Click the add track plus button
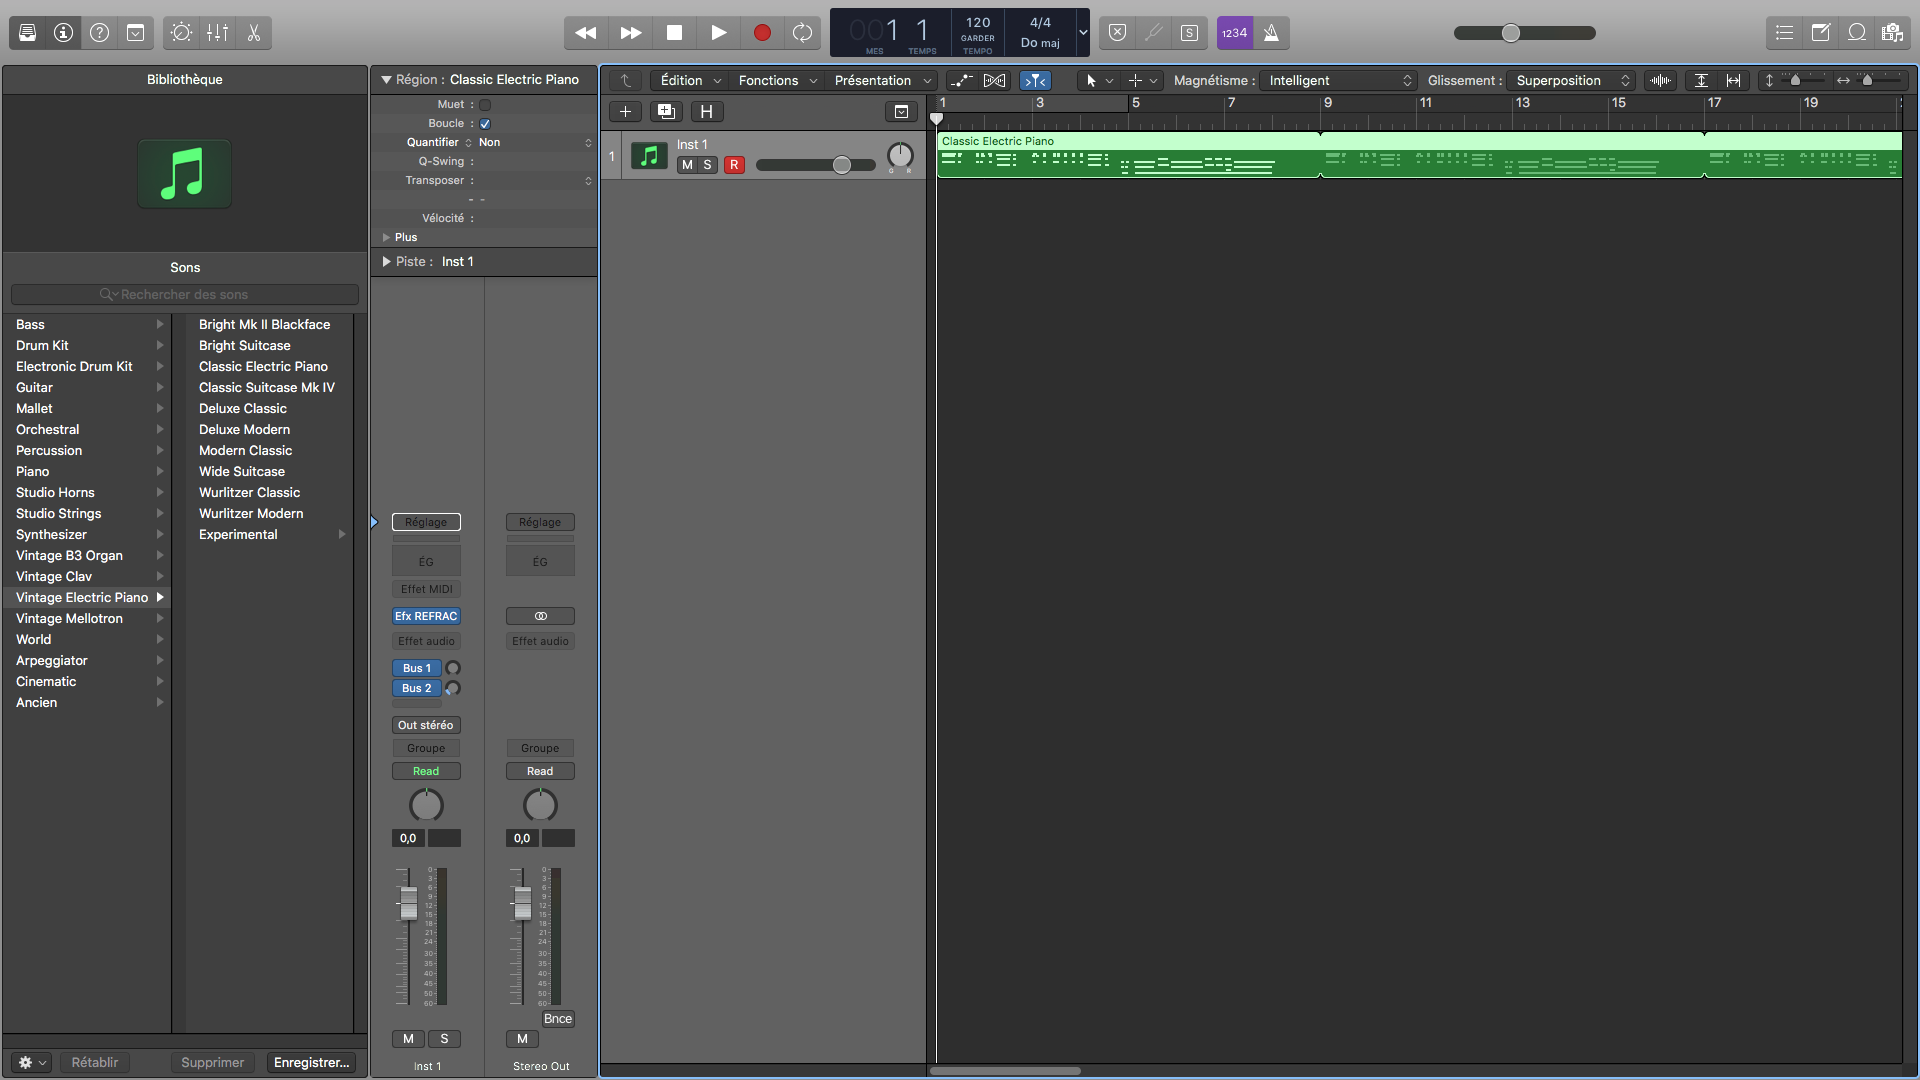1920x1080 pixels. 625,112
